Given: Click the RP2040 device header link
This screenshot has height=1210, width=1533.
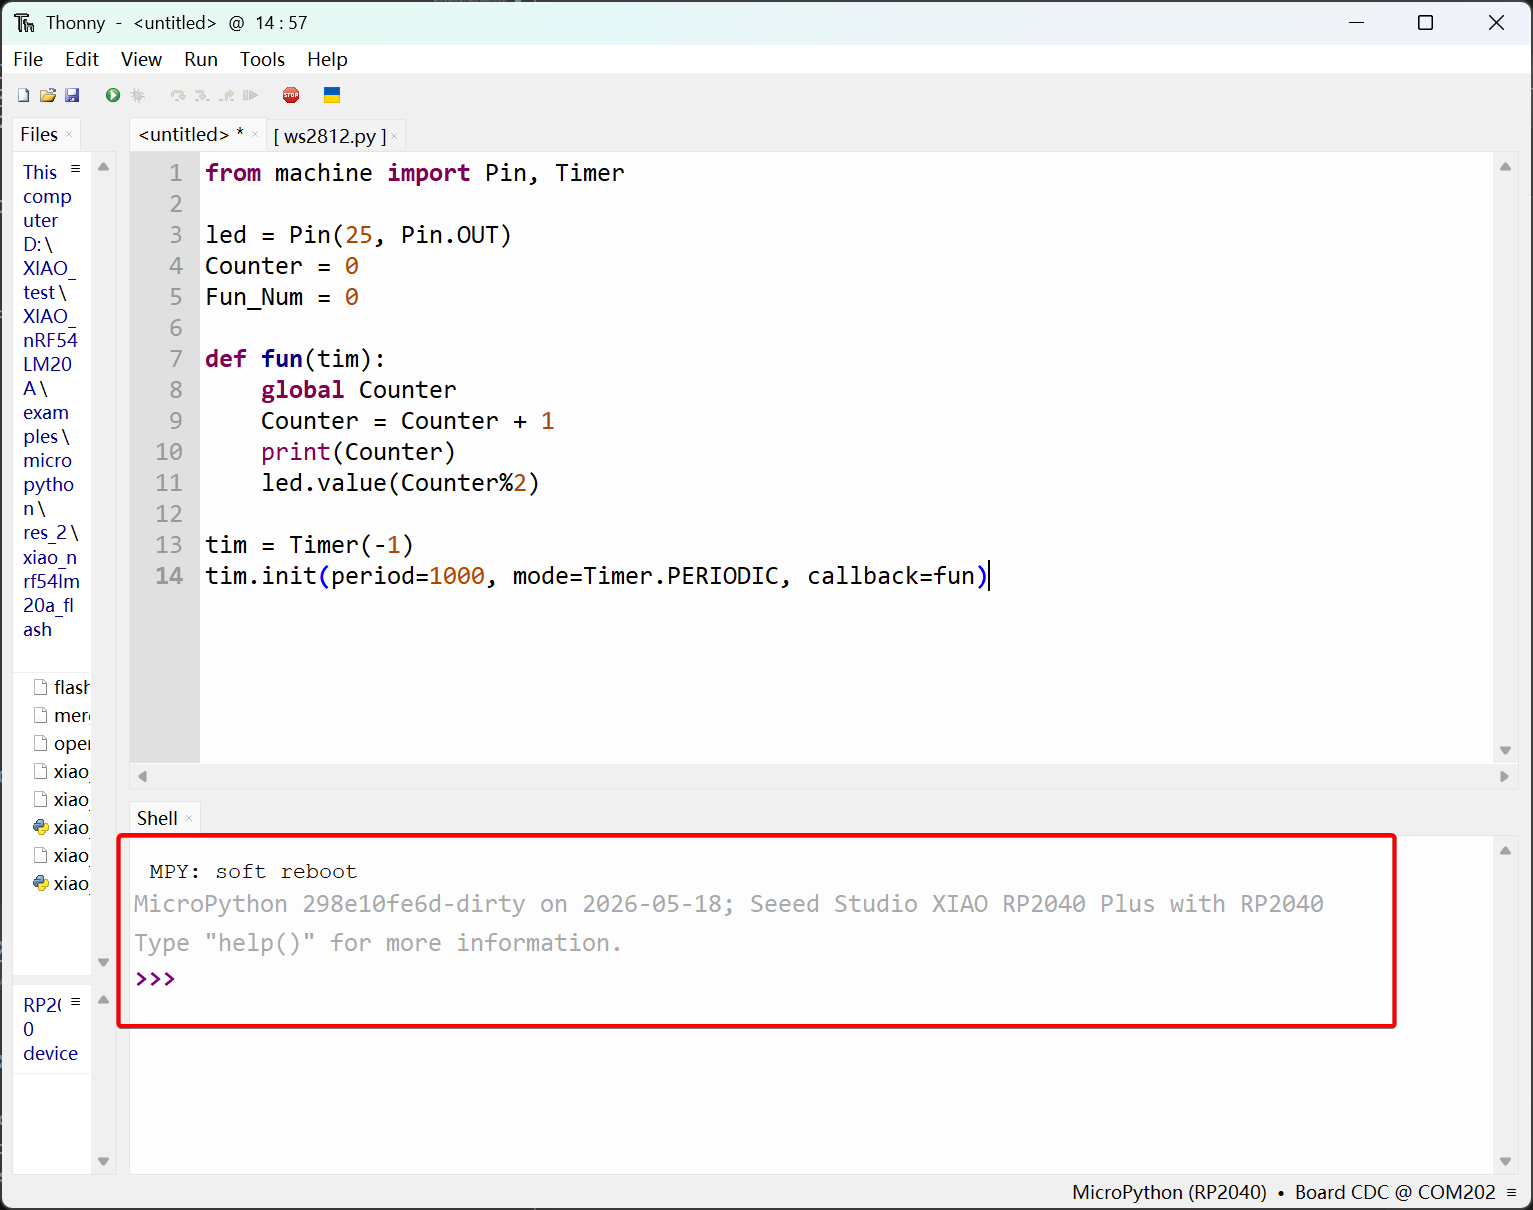Looking at the screenshot, I should coord(50,1029).
